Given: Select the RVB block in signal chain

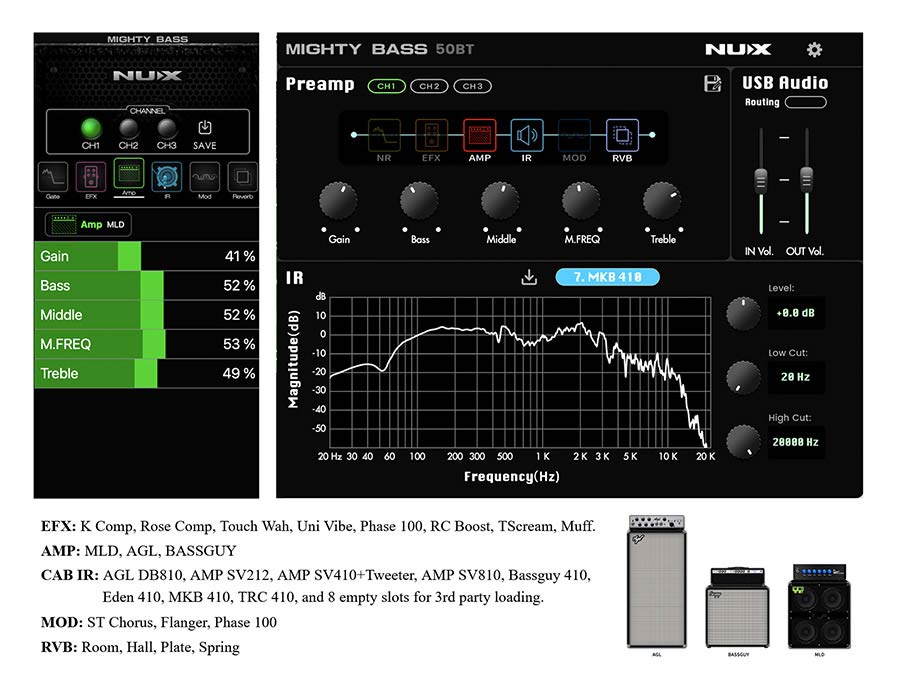Looking at the screenshot, I should pyautogui.click(x=622, y=135).
